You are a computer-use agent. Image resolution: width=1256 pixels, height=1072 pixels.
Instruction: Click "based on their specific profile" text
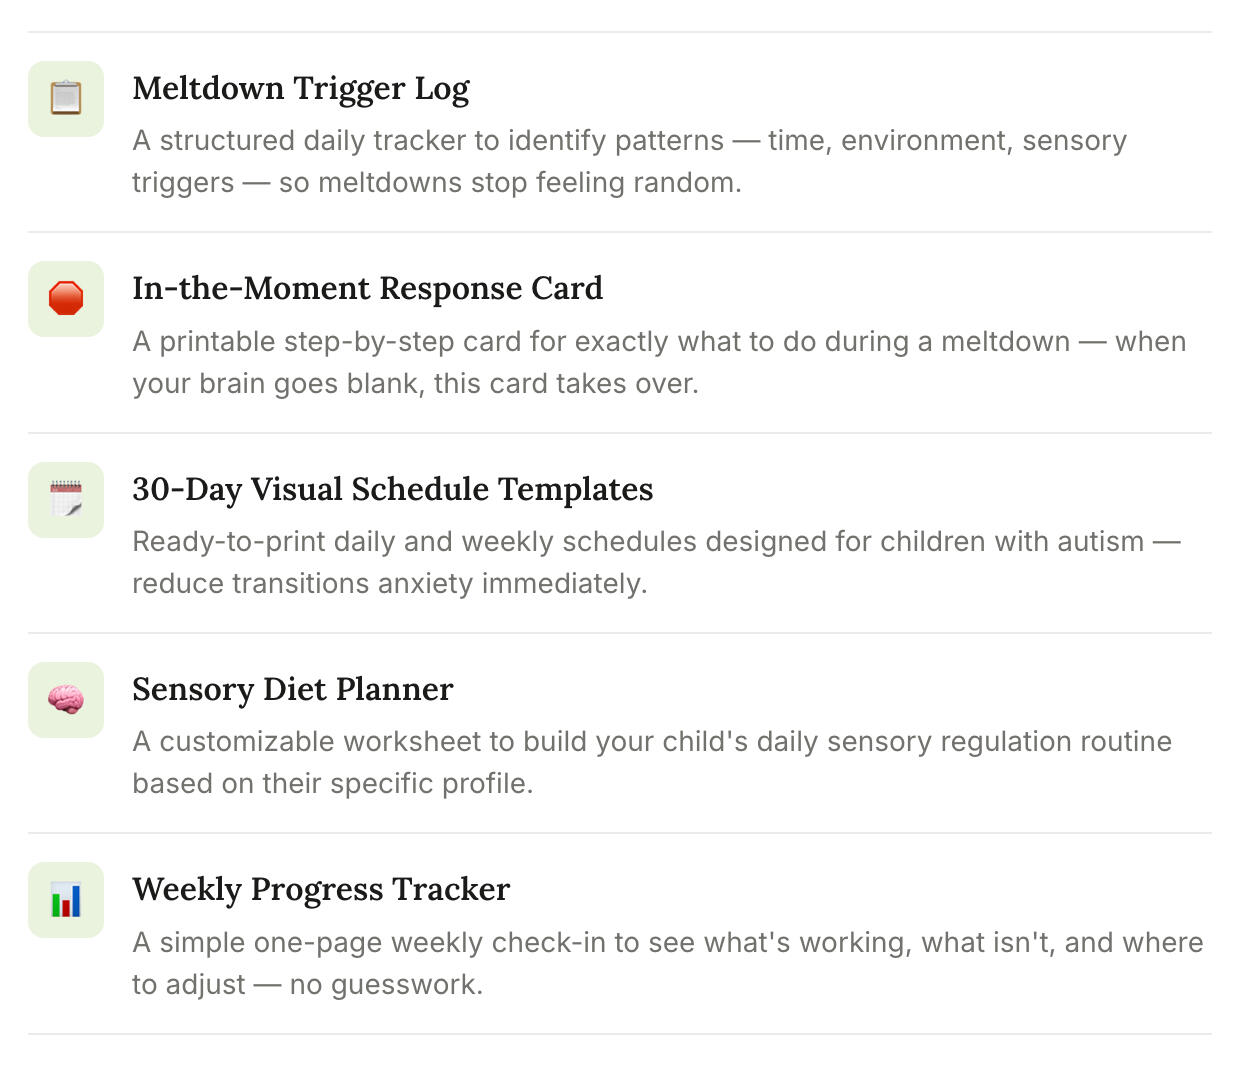(x=332, y=783)
